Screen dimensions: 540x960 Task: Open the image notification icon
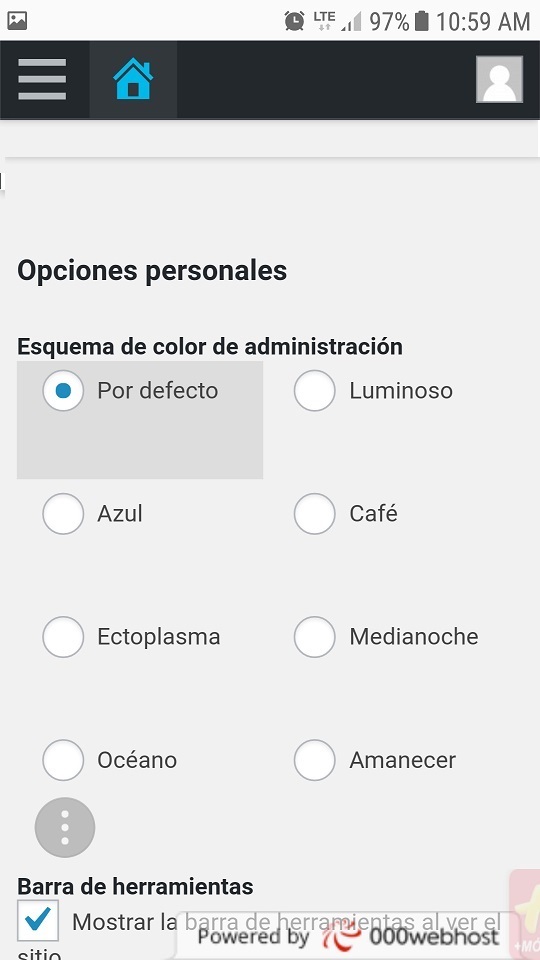(17, 21)
